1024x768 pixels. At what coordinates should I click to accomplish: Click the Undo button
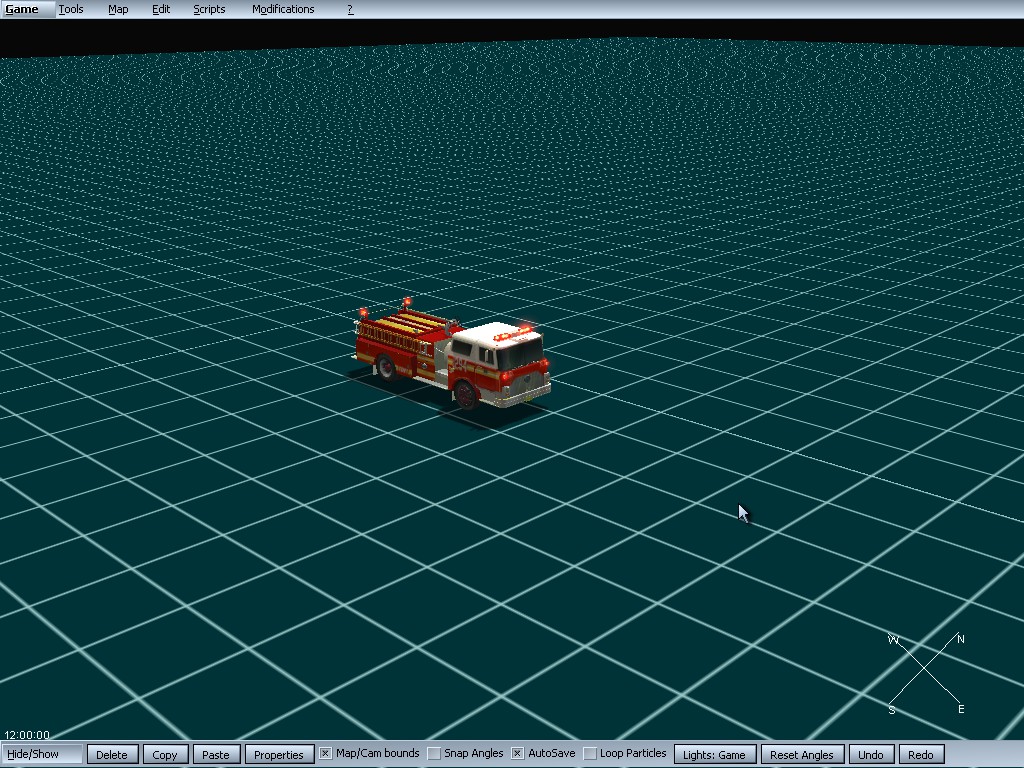click(x=871, y=754)
